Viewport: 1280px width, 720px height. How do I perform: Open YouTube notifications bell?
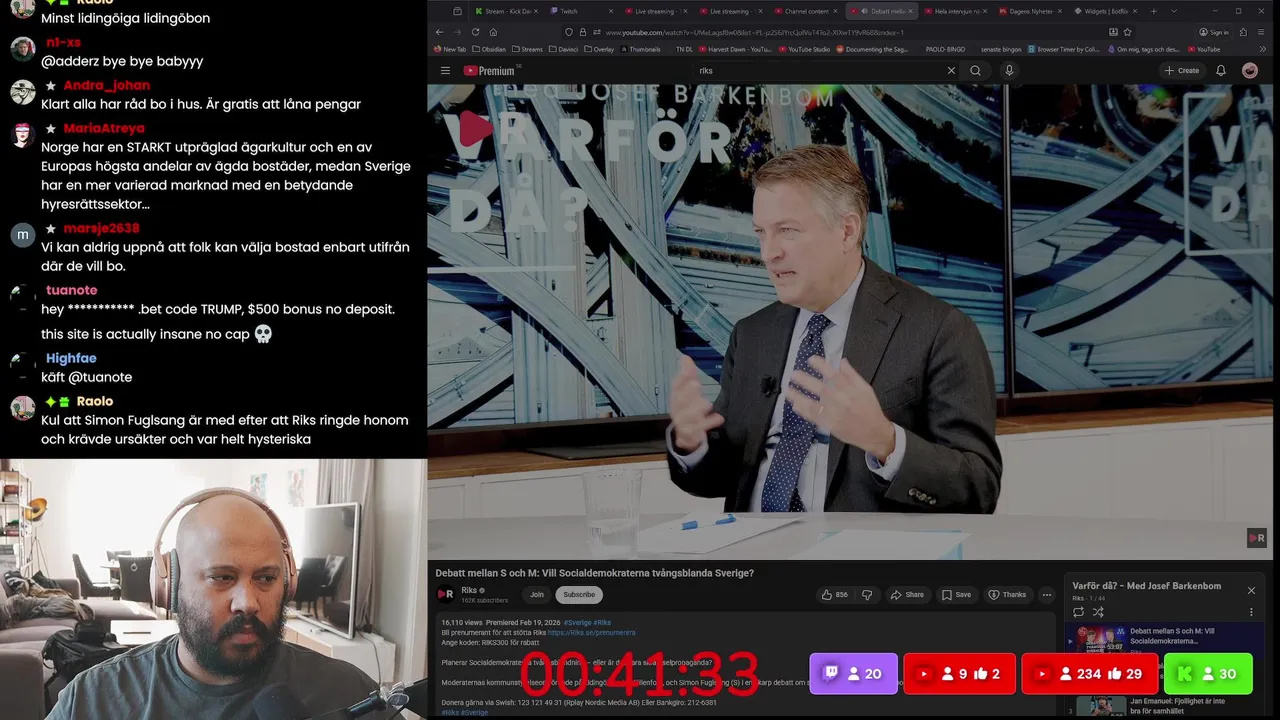click(1221, 71)
